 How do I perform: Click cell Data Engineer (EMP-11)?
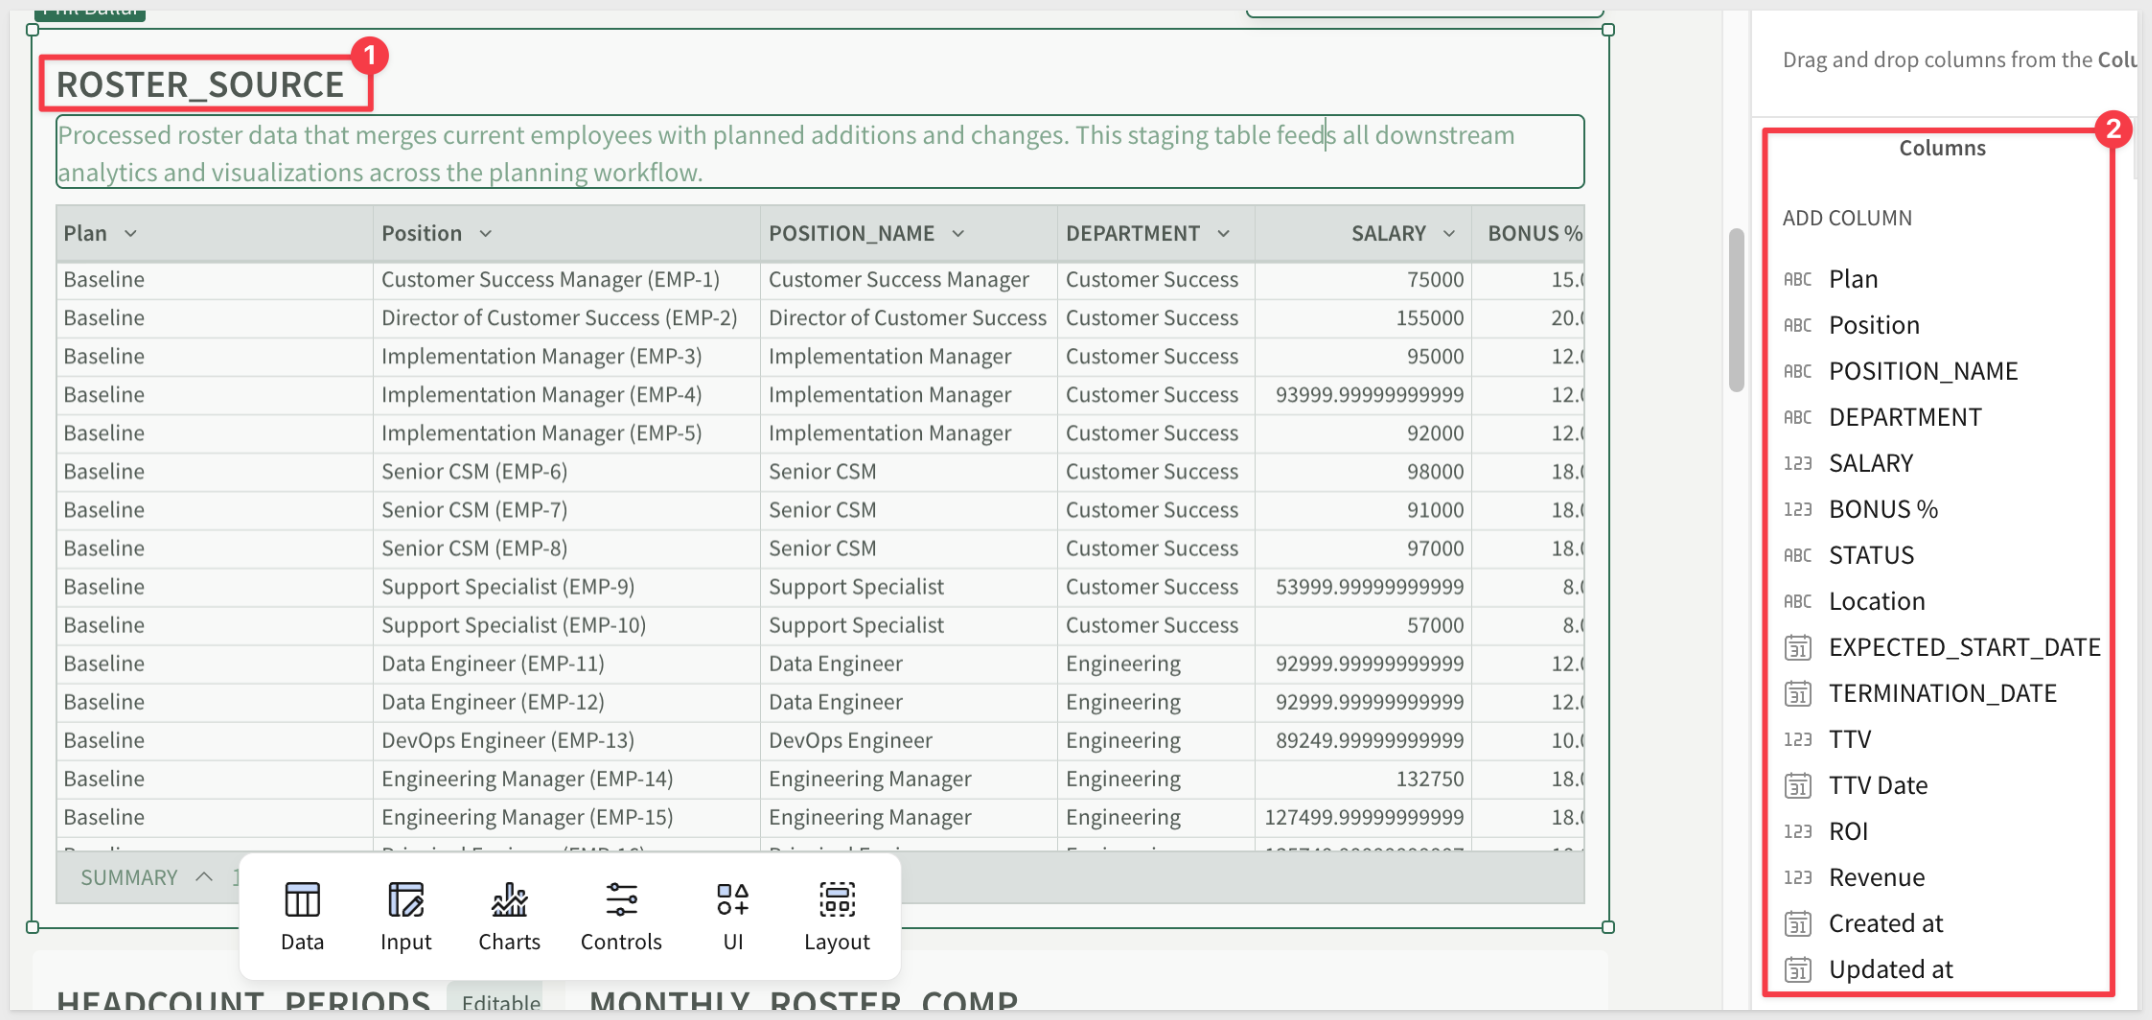(567, 664)
